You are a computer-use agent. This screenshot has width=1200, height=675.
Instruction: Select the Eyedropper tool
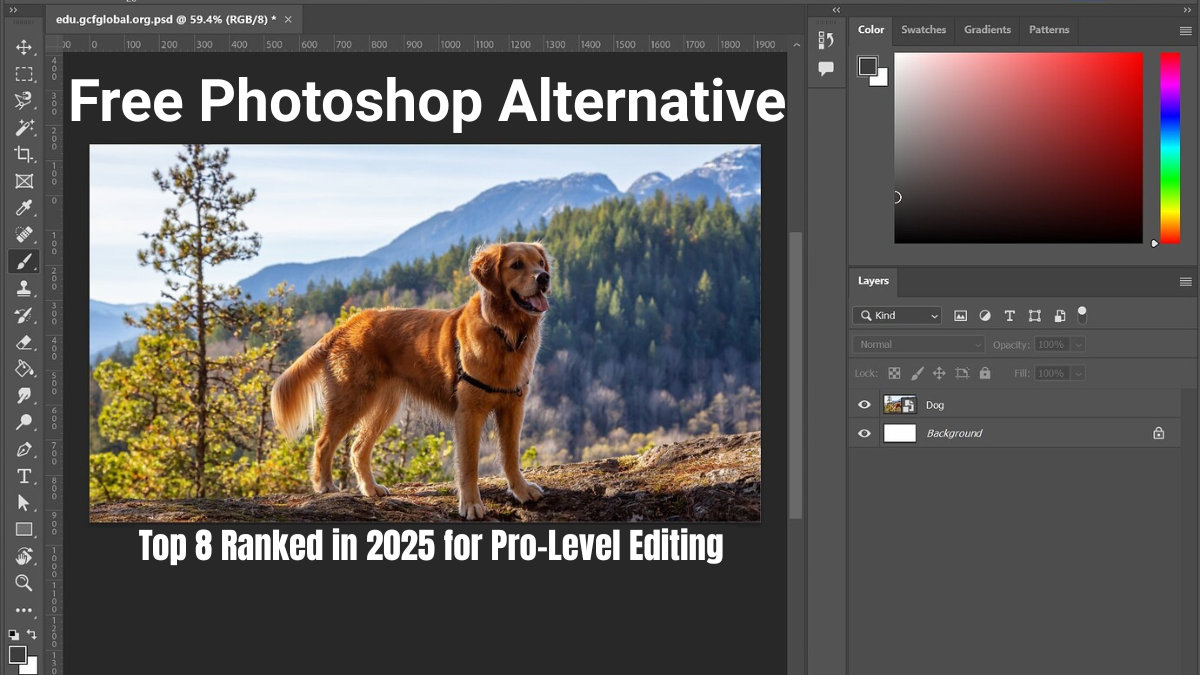24,208
